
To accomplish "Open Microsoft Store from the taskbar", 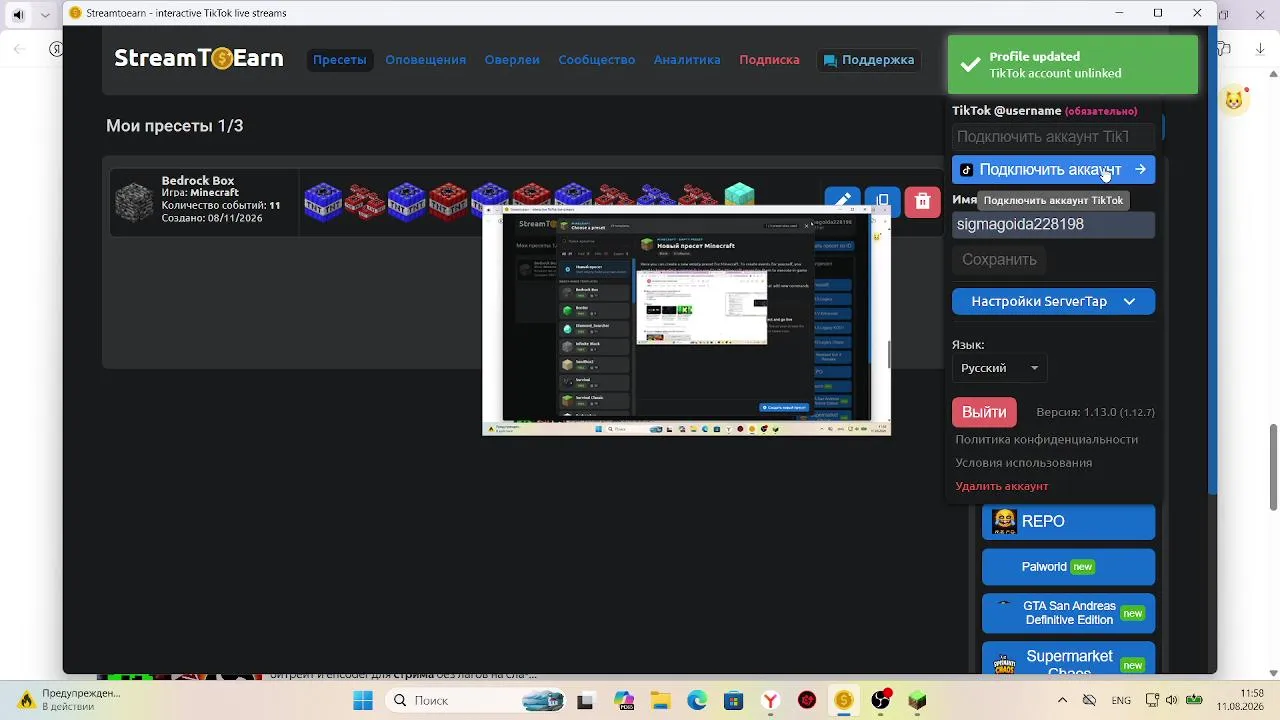I will [x=734, y=700].
